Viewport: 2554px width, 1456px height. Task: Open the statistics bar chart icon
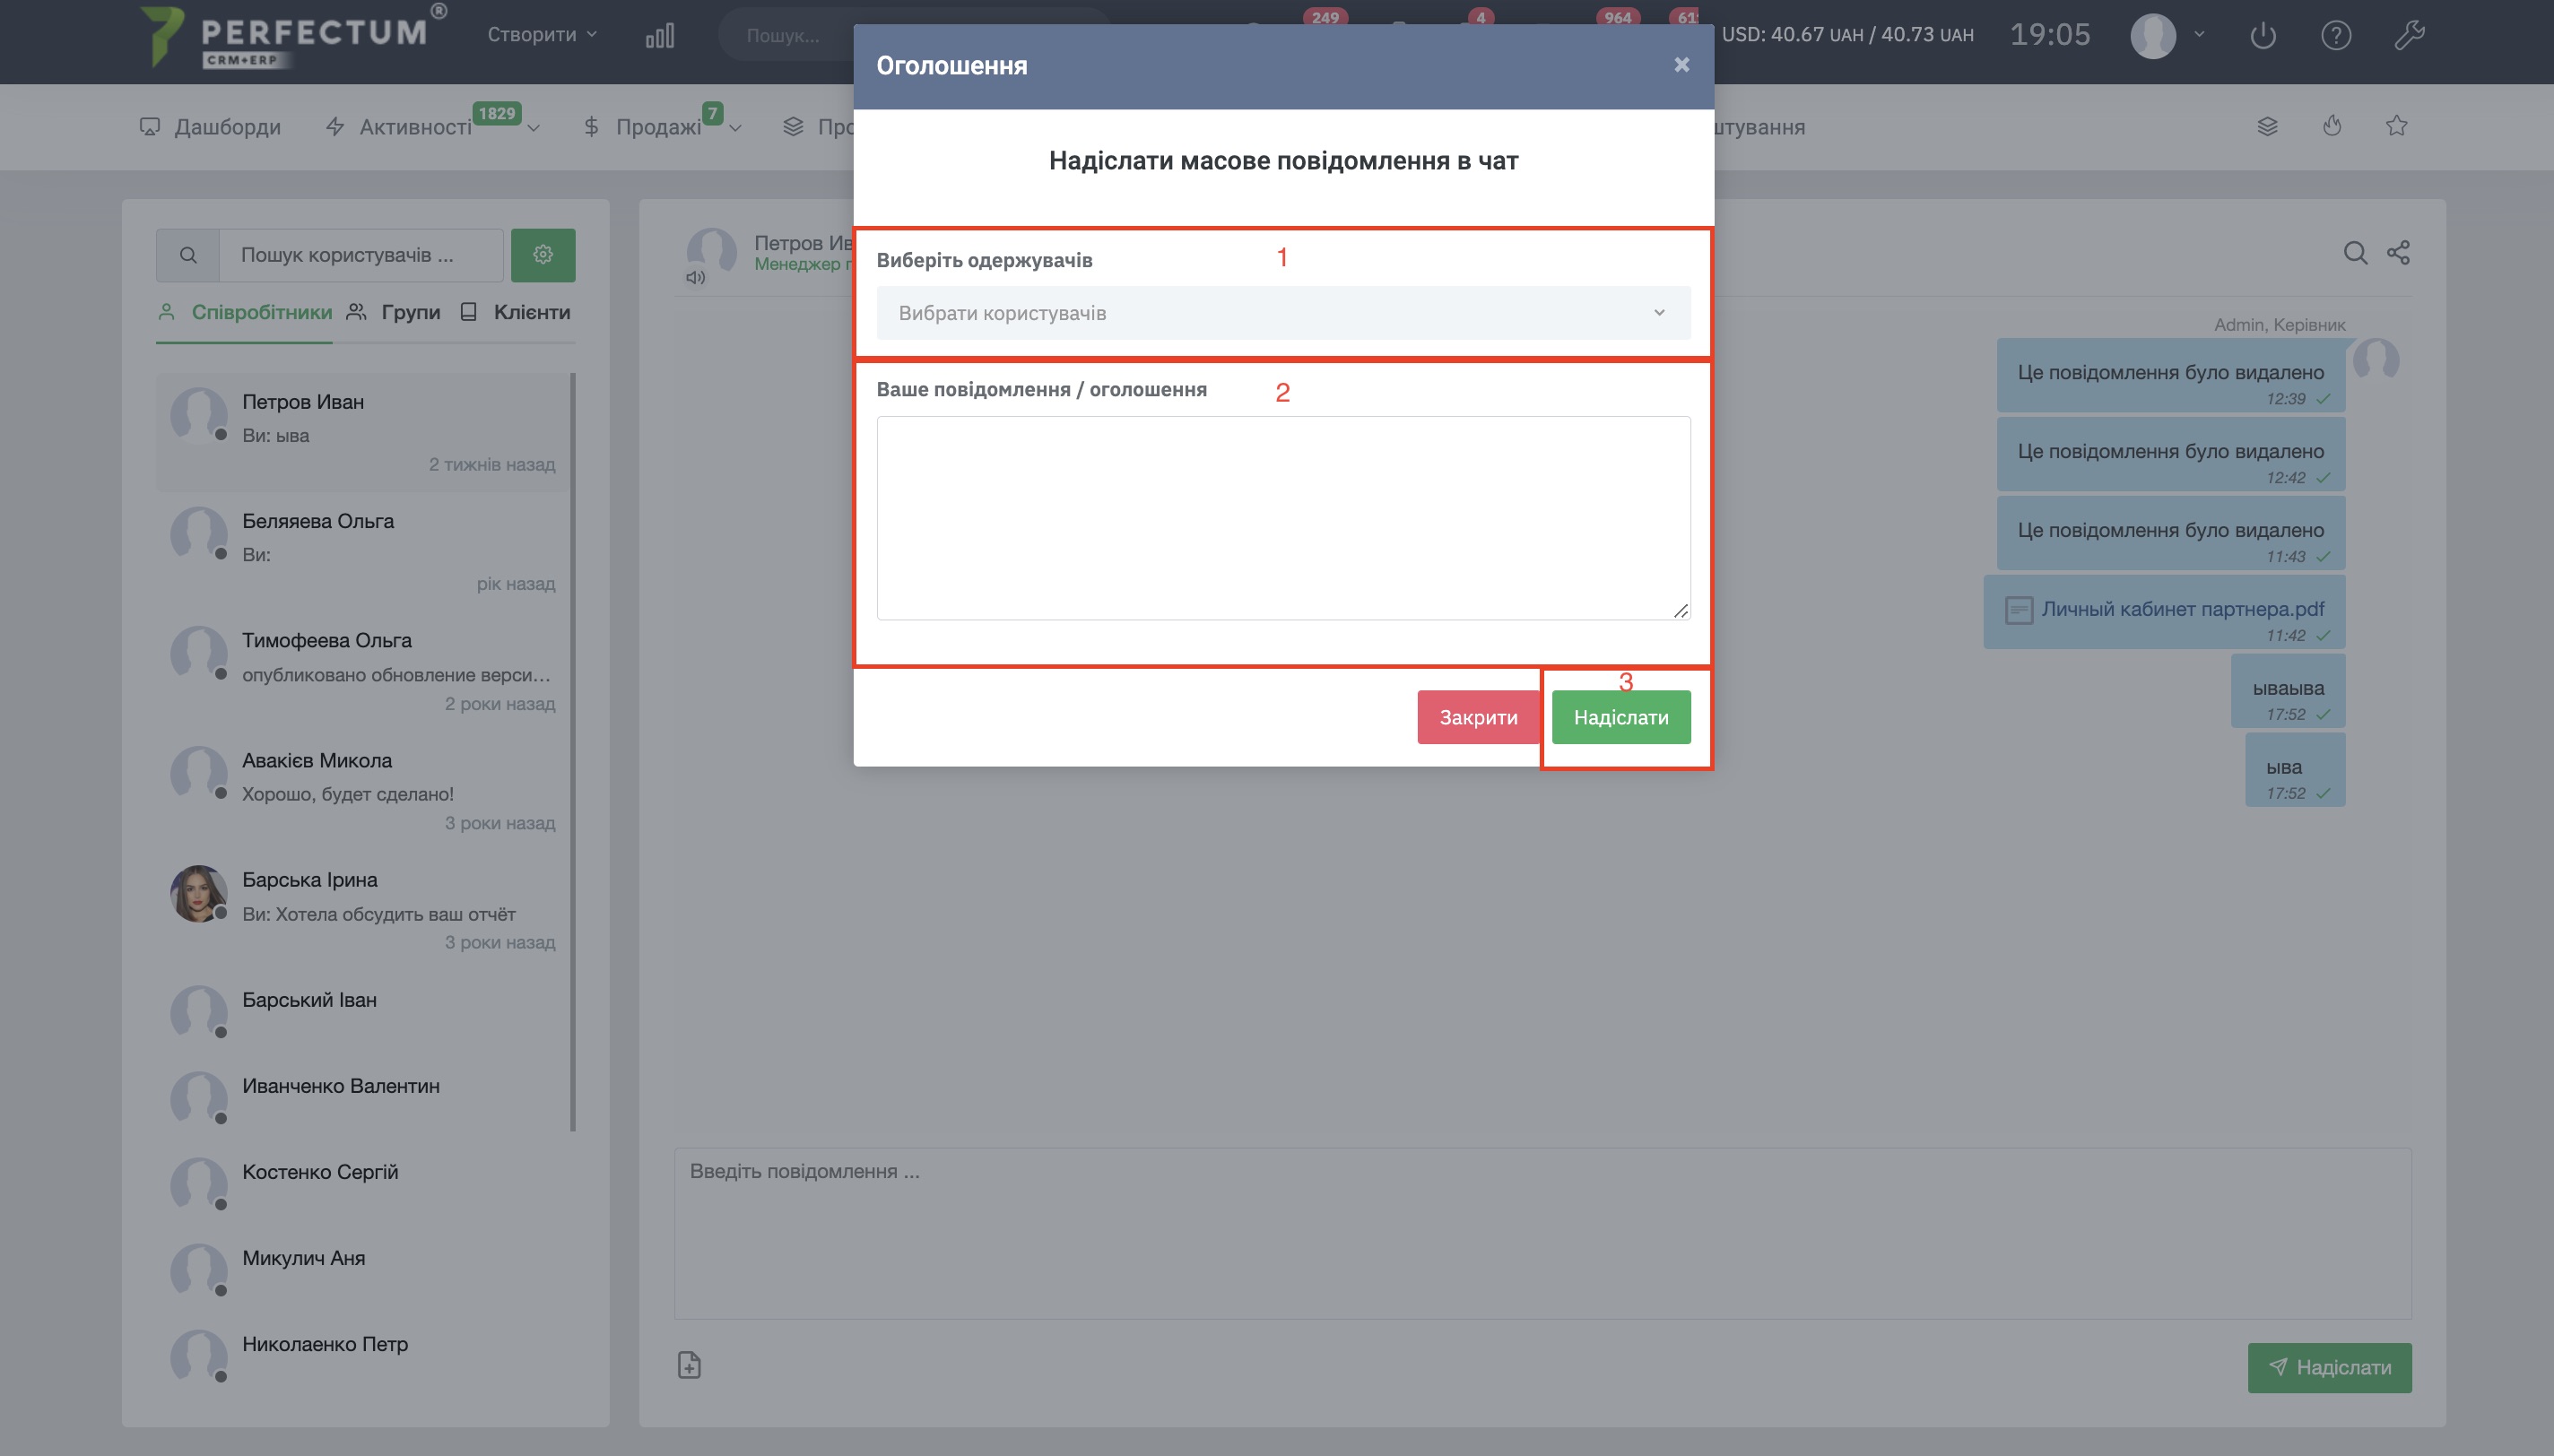[x=660, y=36]
